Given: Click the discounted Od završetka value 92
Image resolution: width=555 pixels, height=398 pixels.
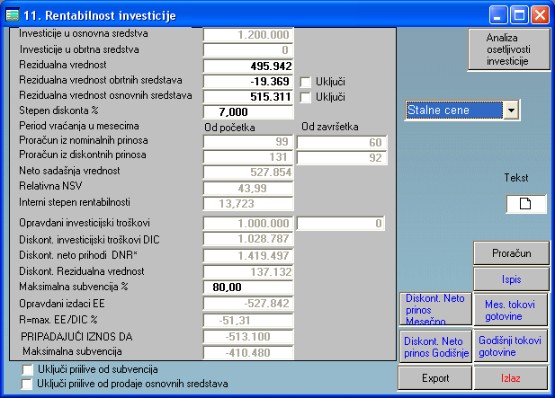Looking at the screenshot, I should pyautogui.click(x=342, y=158).
